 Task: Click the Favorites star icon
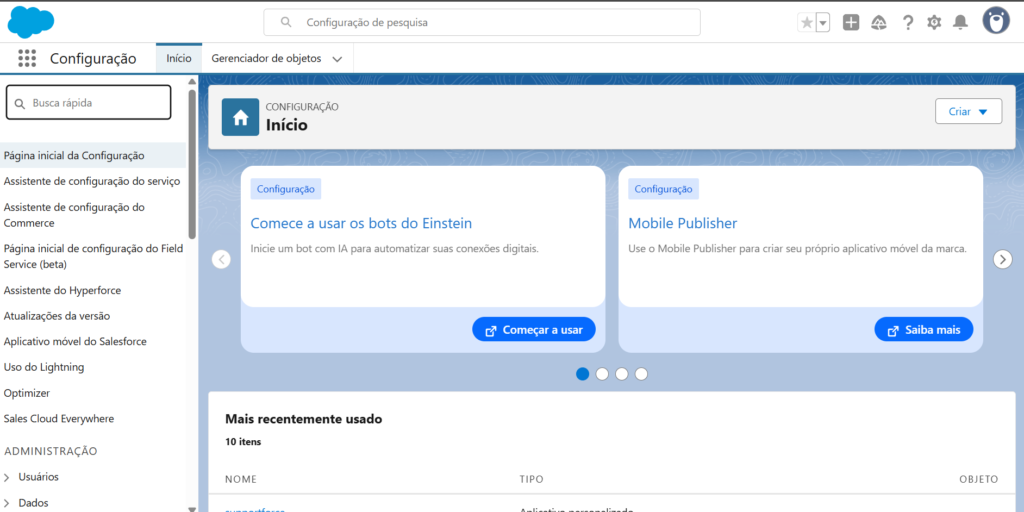[x=807, y=23]
